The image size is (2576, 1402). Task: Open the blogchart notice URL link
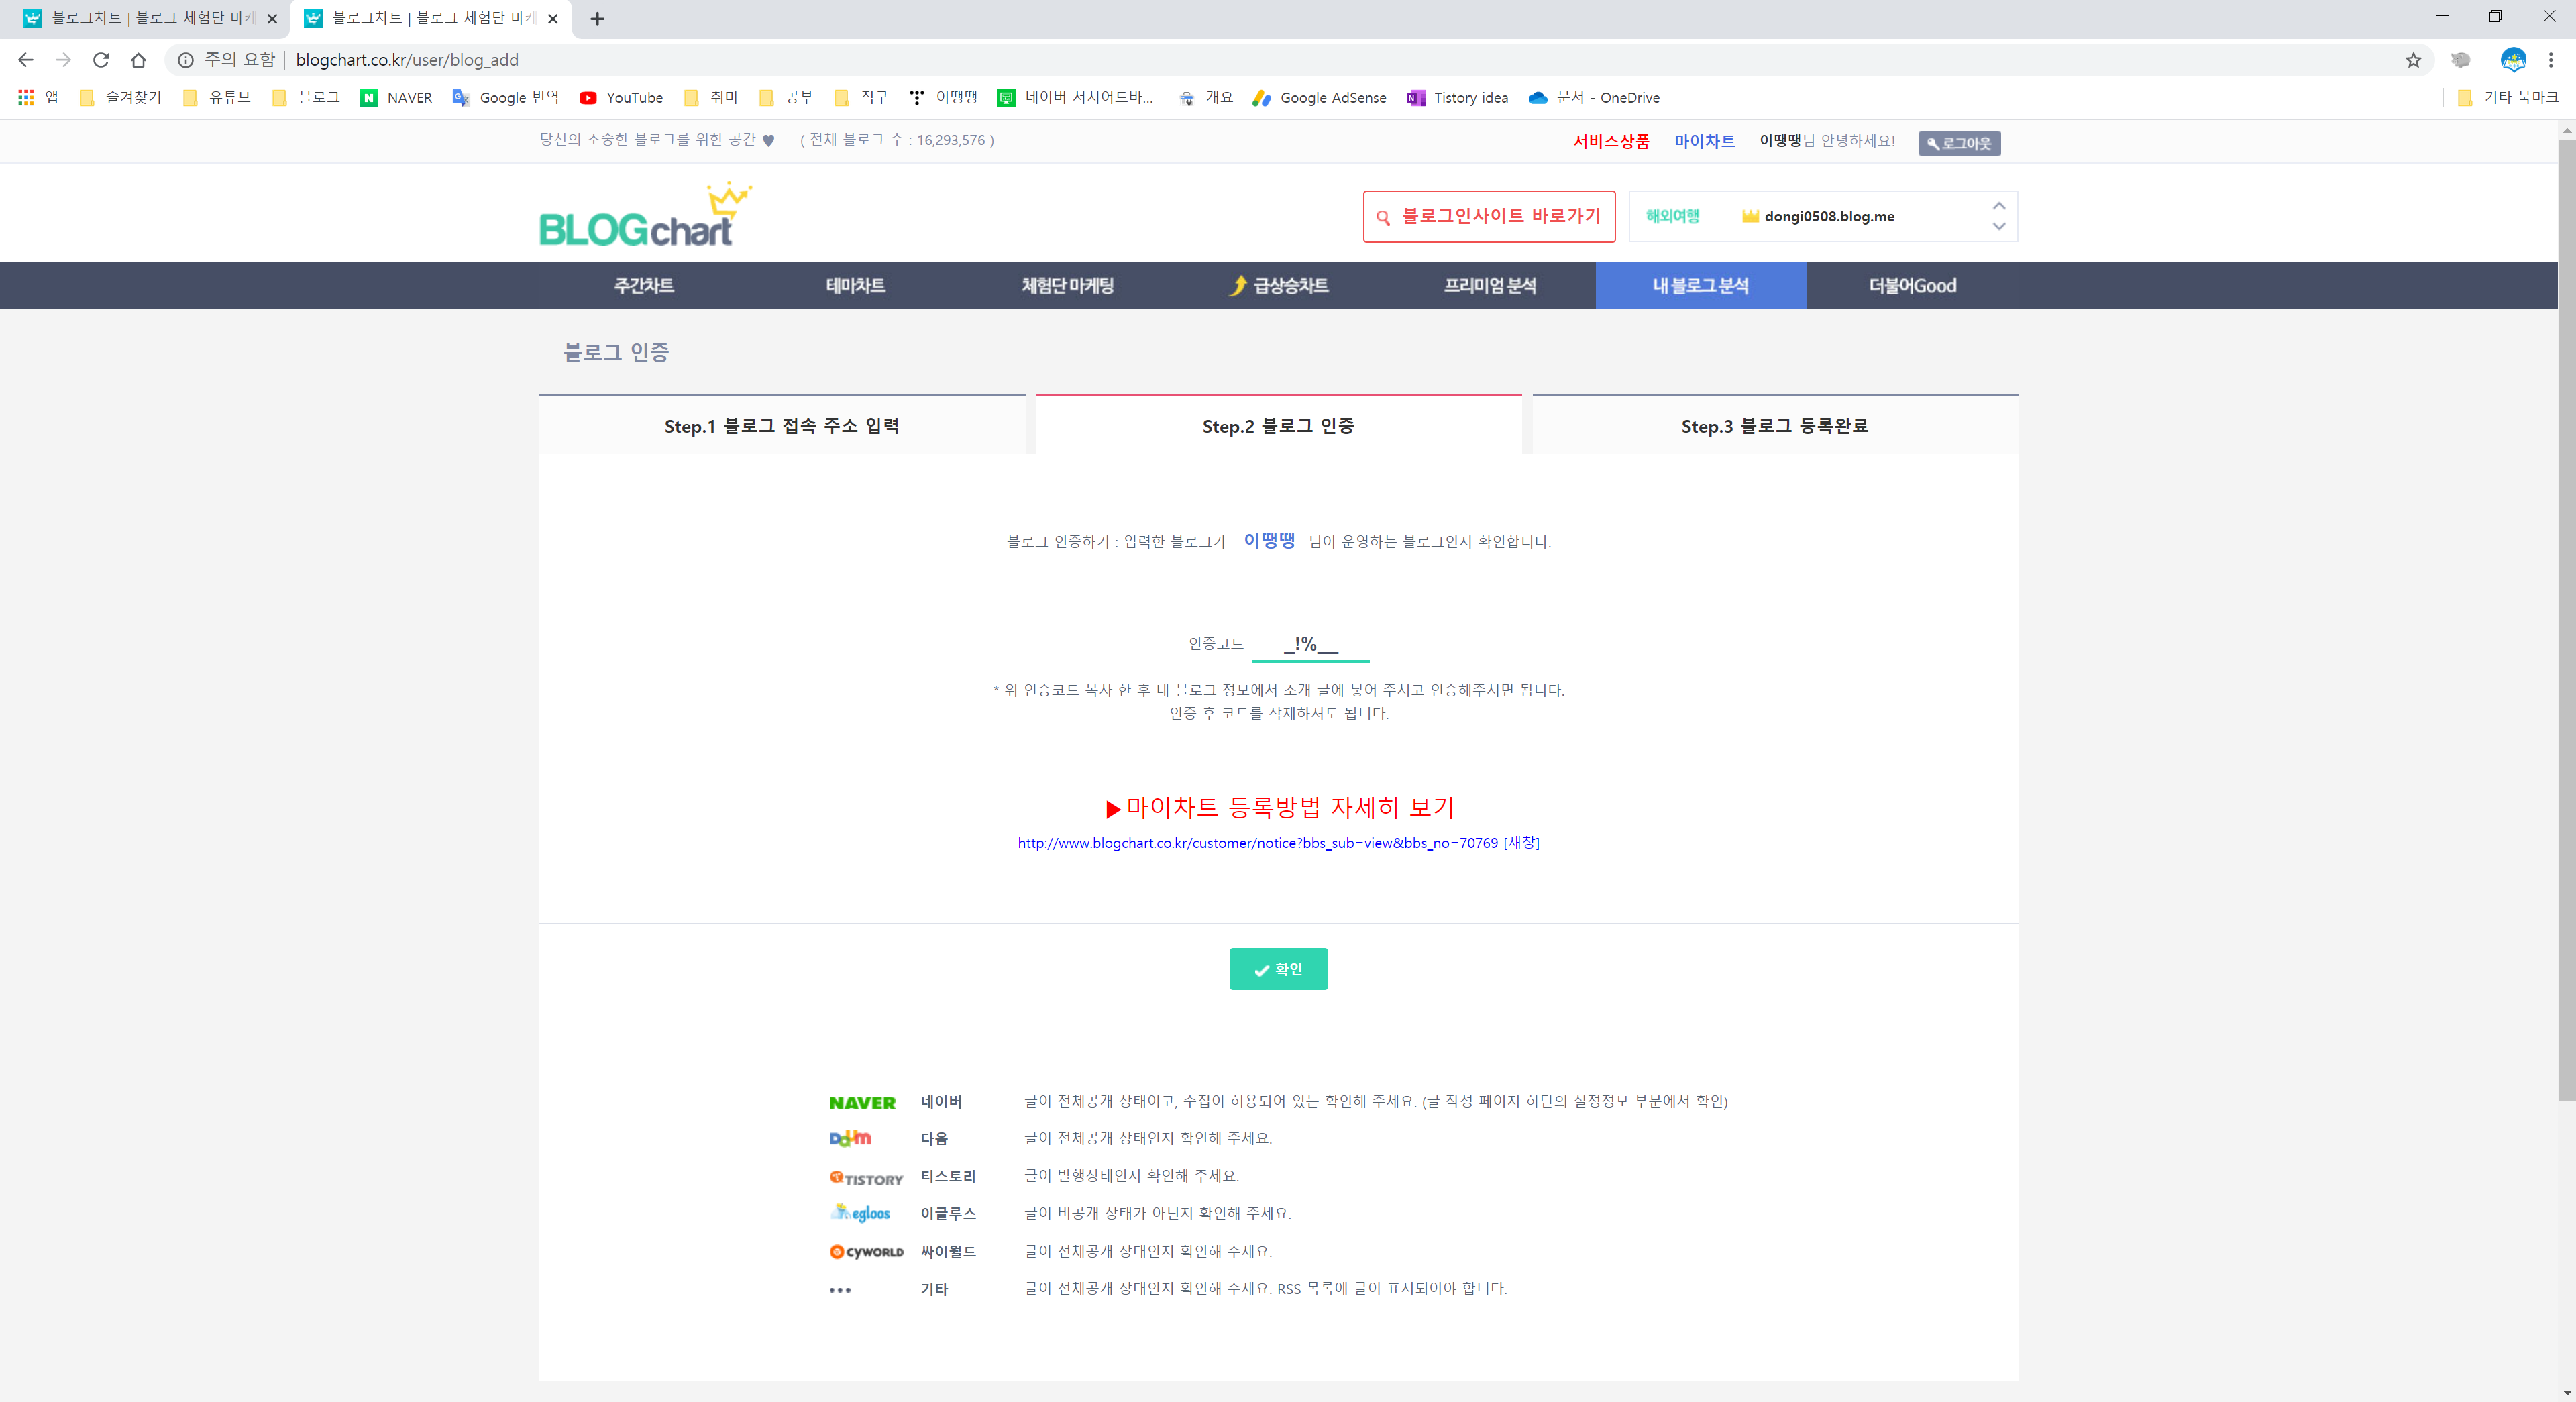click(x=1257, y=843)
